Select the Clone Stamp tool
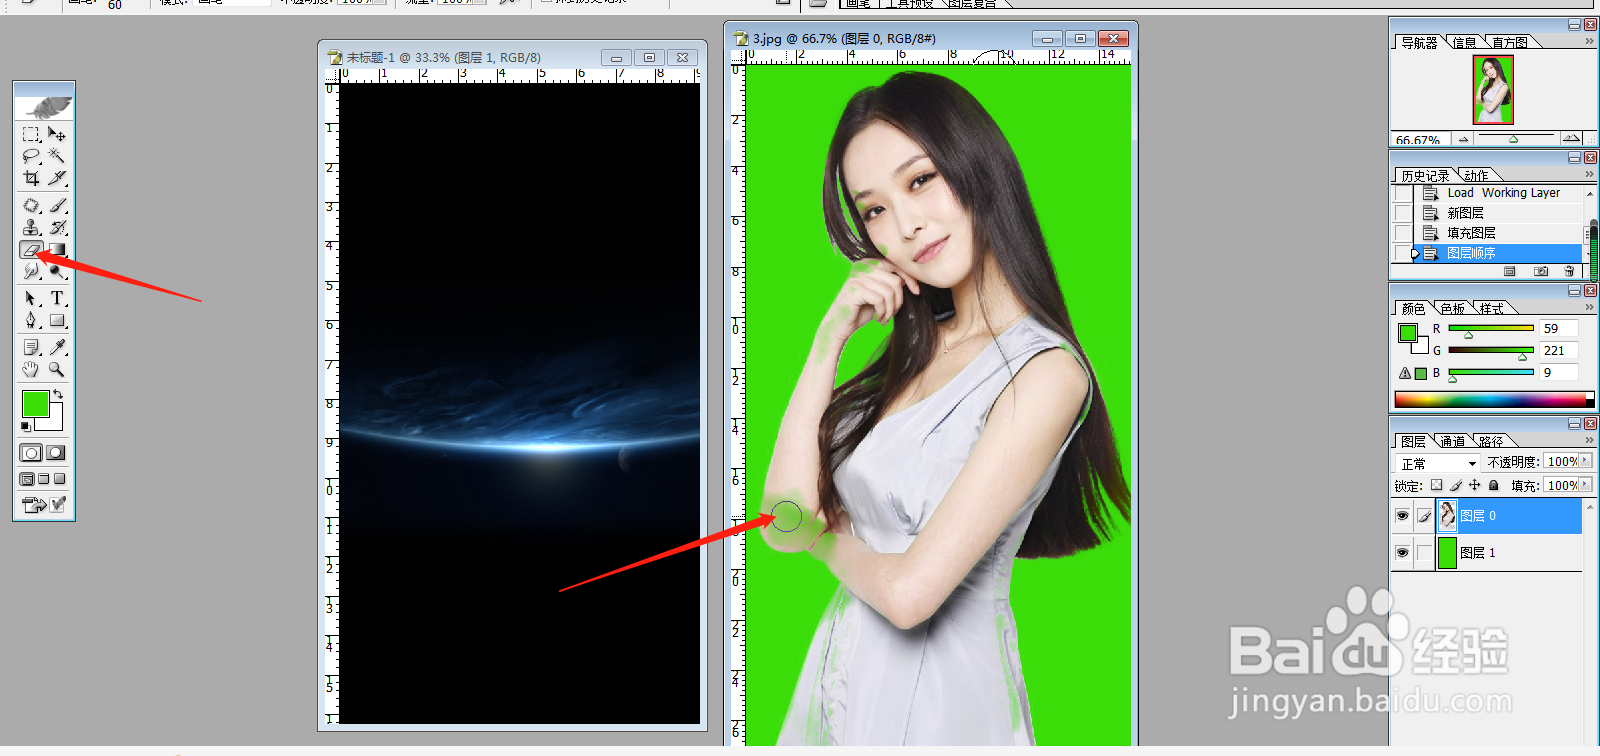This screenshot has height=756, width=1600. pyautogui.click(x=31, y=227)
